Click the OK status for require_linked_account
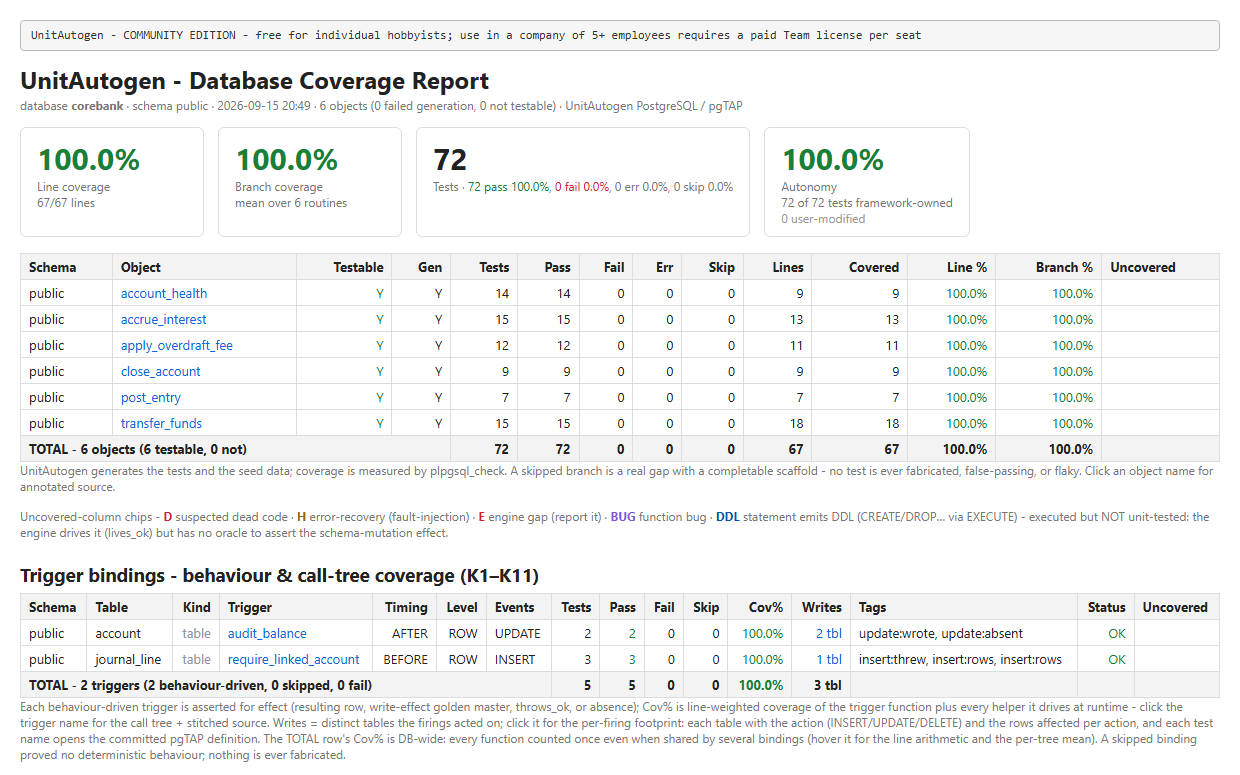 [1117, 659]
